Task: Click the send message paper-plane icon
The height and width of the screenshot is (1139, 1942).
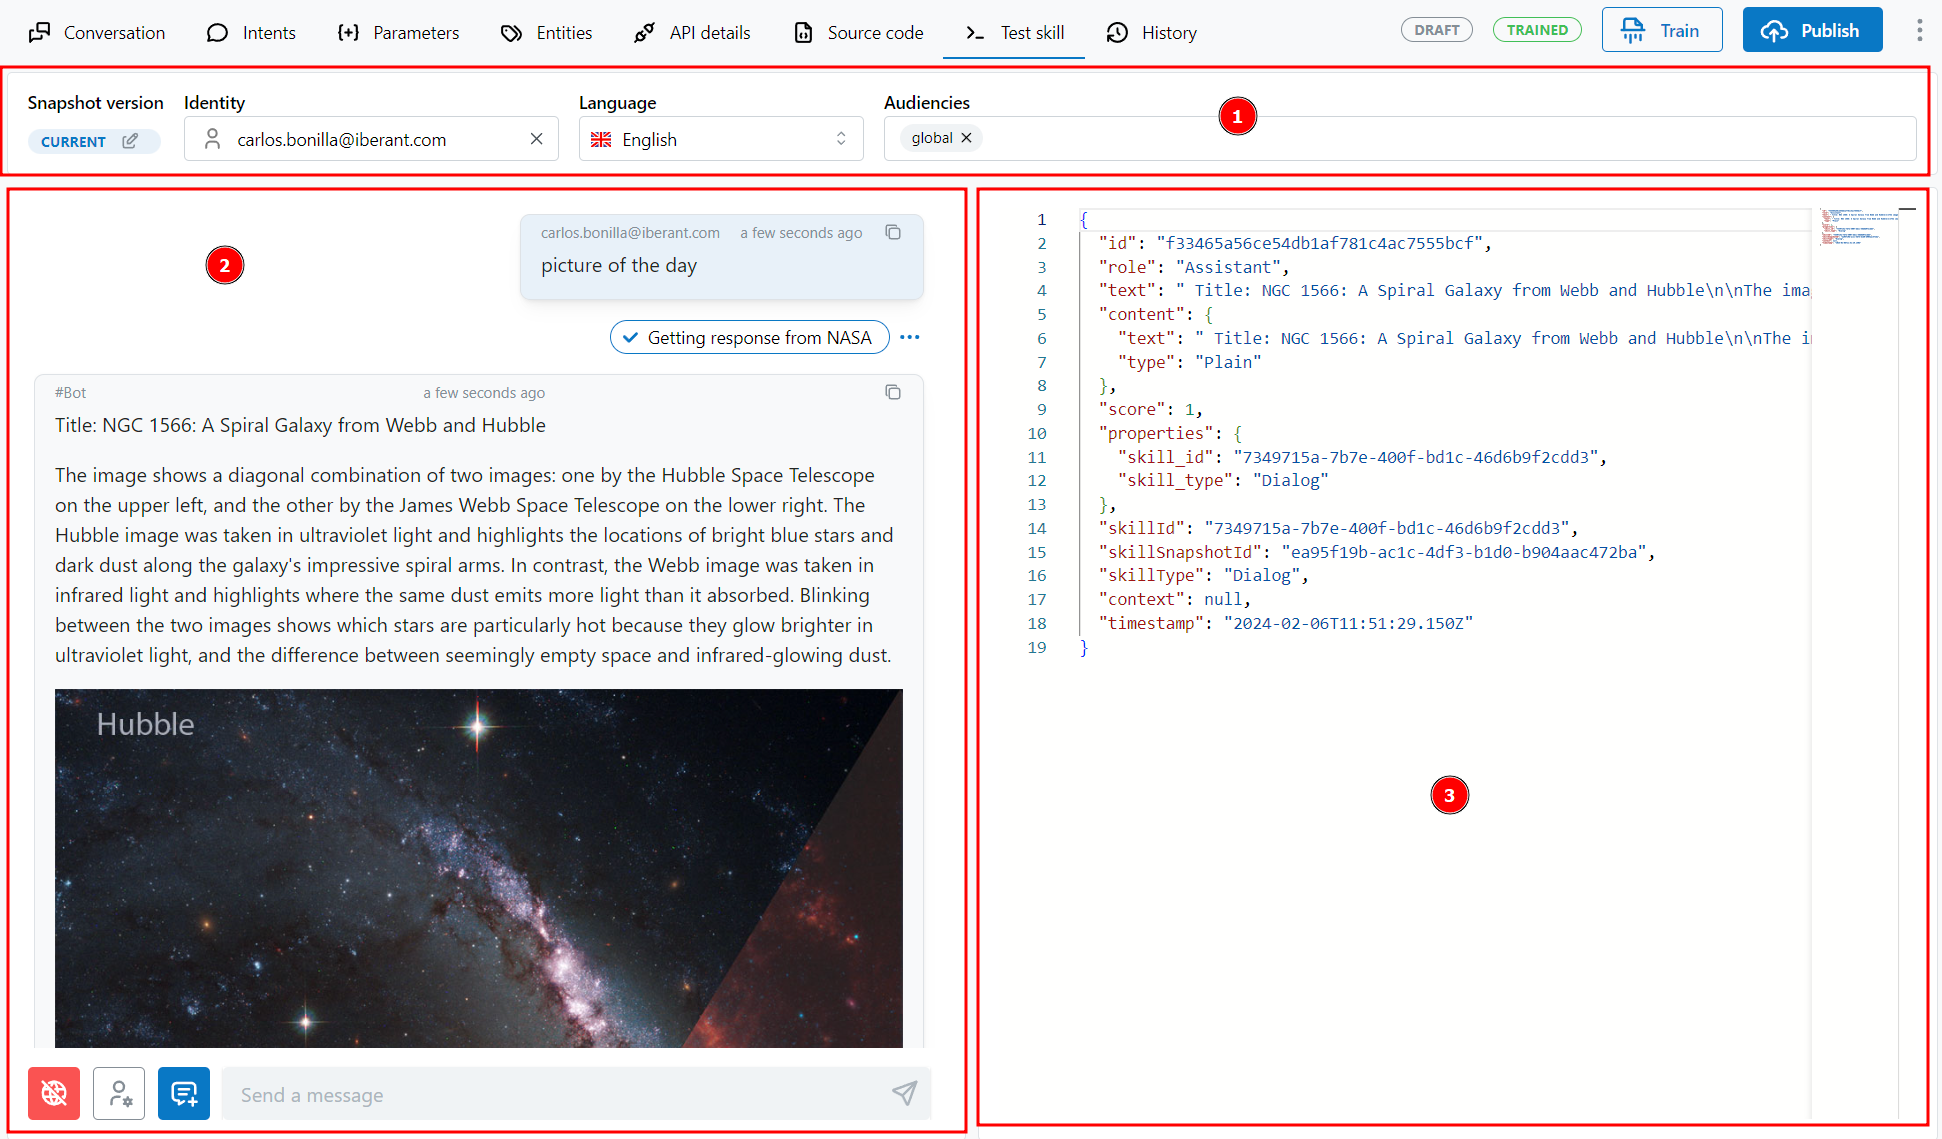Action: click(x=904, y=1093)
